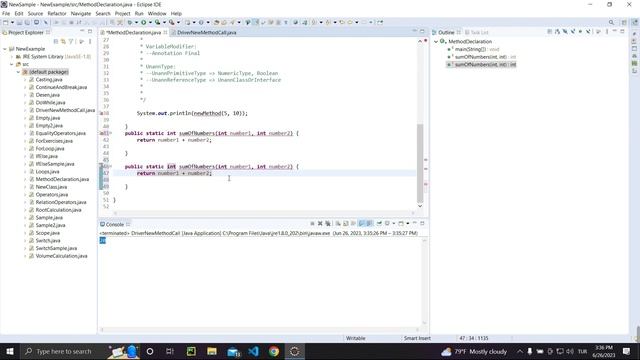Click the Save icon in main toolbar
Image resolution: width=640 pixels, height=360 pixels.
pos(19,22)
